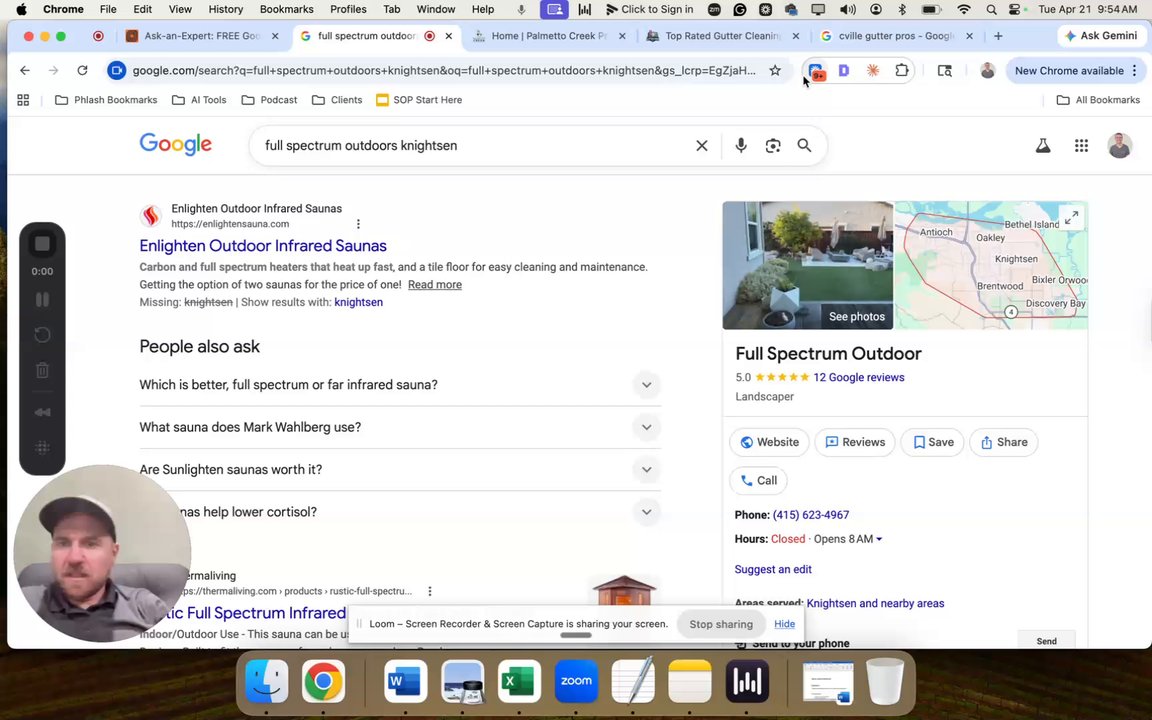Open Zoom from the Dock
The height and width of the screenshot is (720, 1152).
576,681
